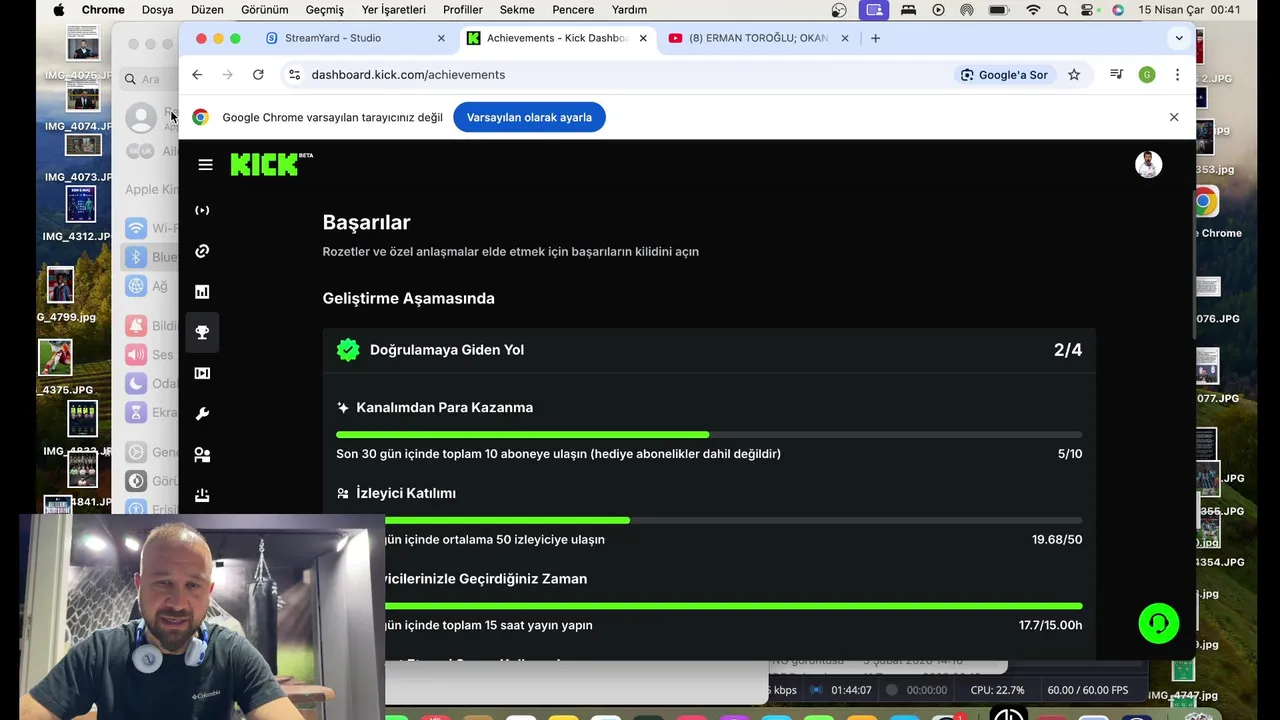
Task: Open a new Chrome tab
Action: click(876, 38)
